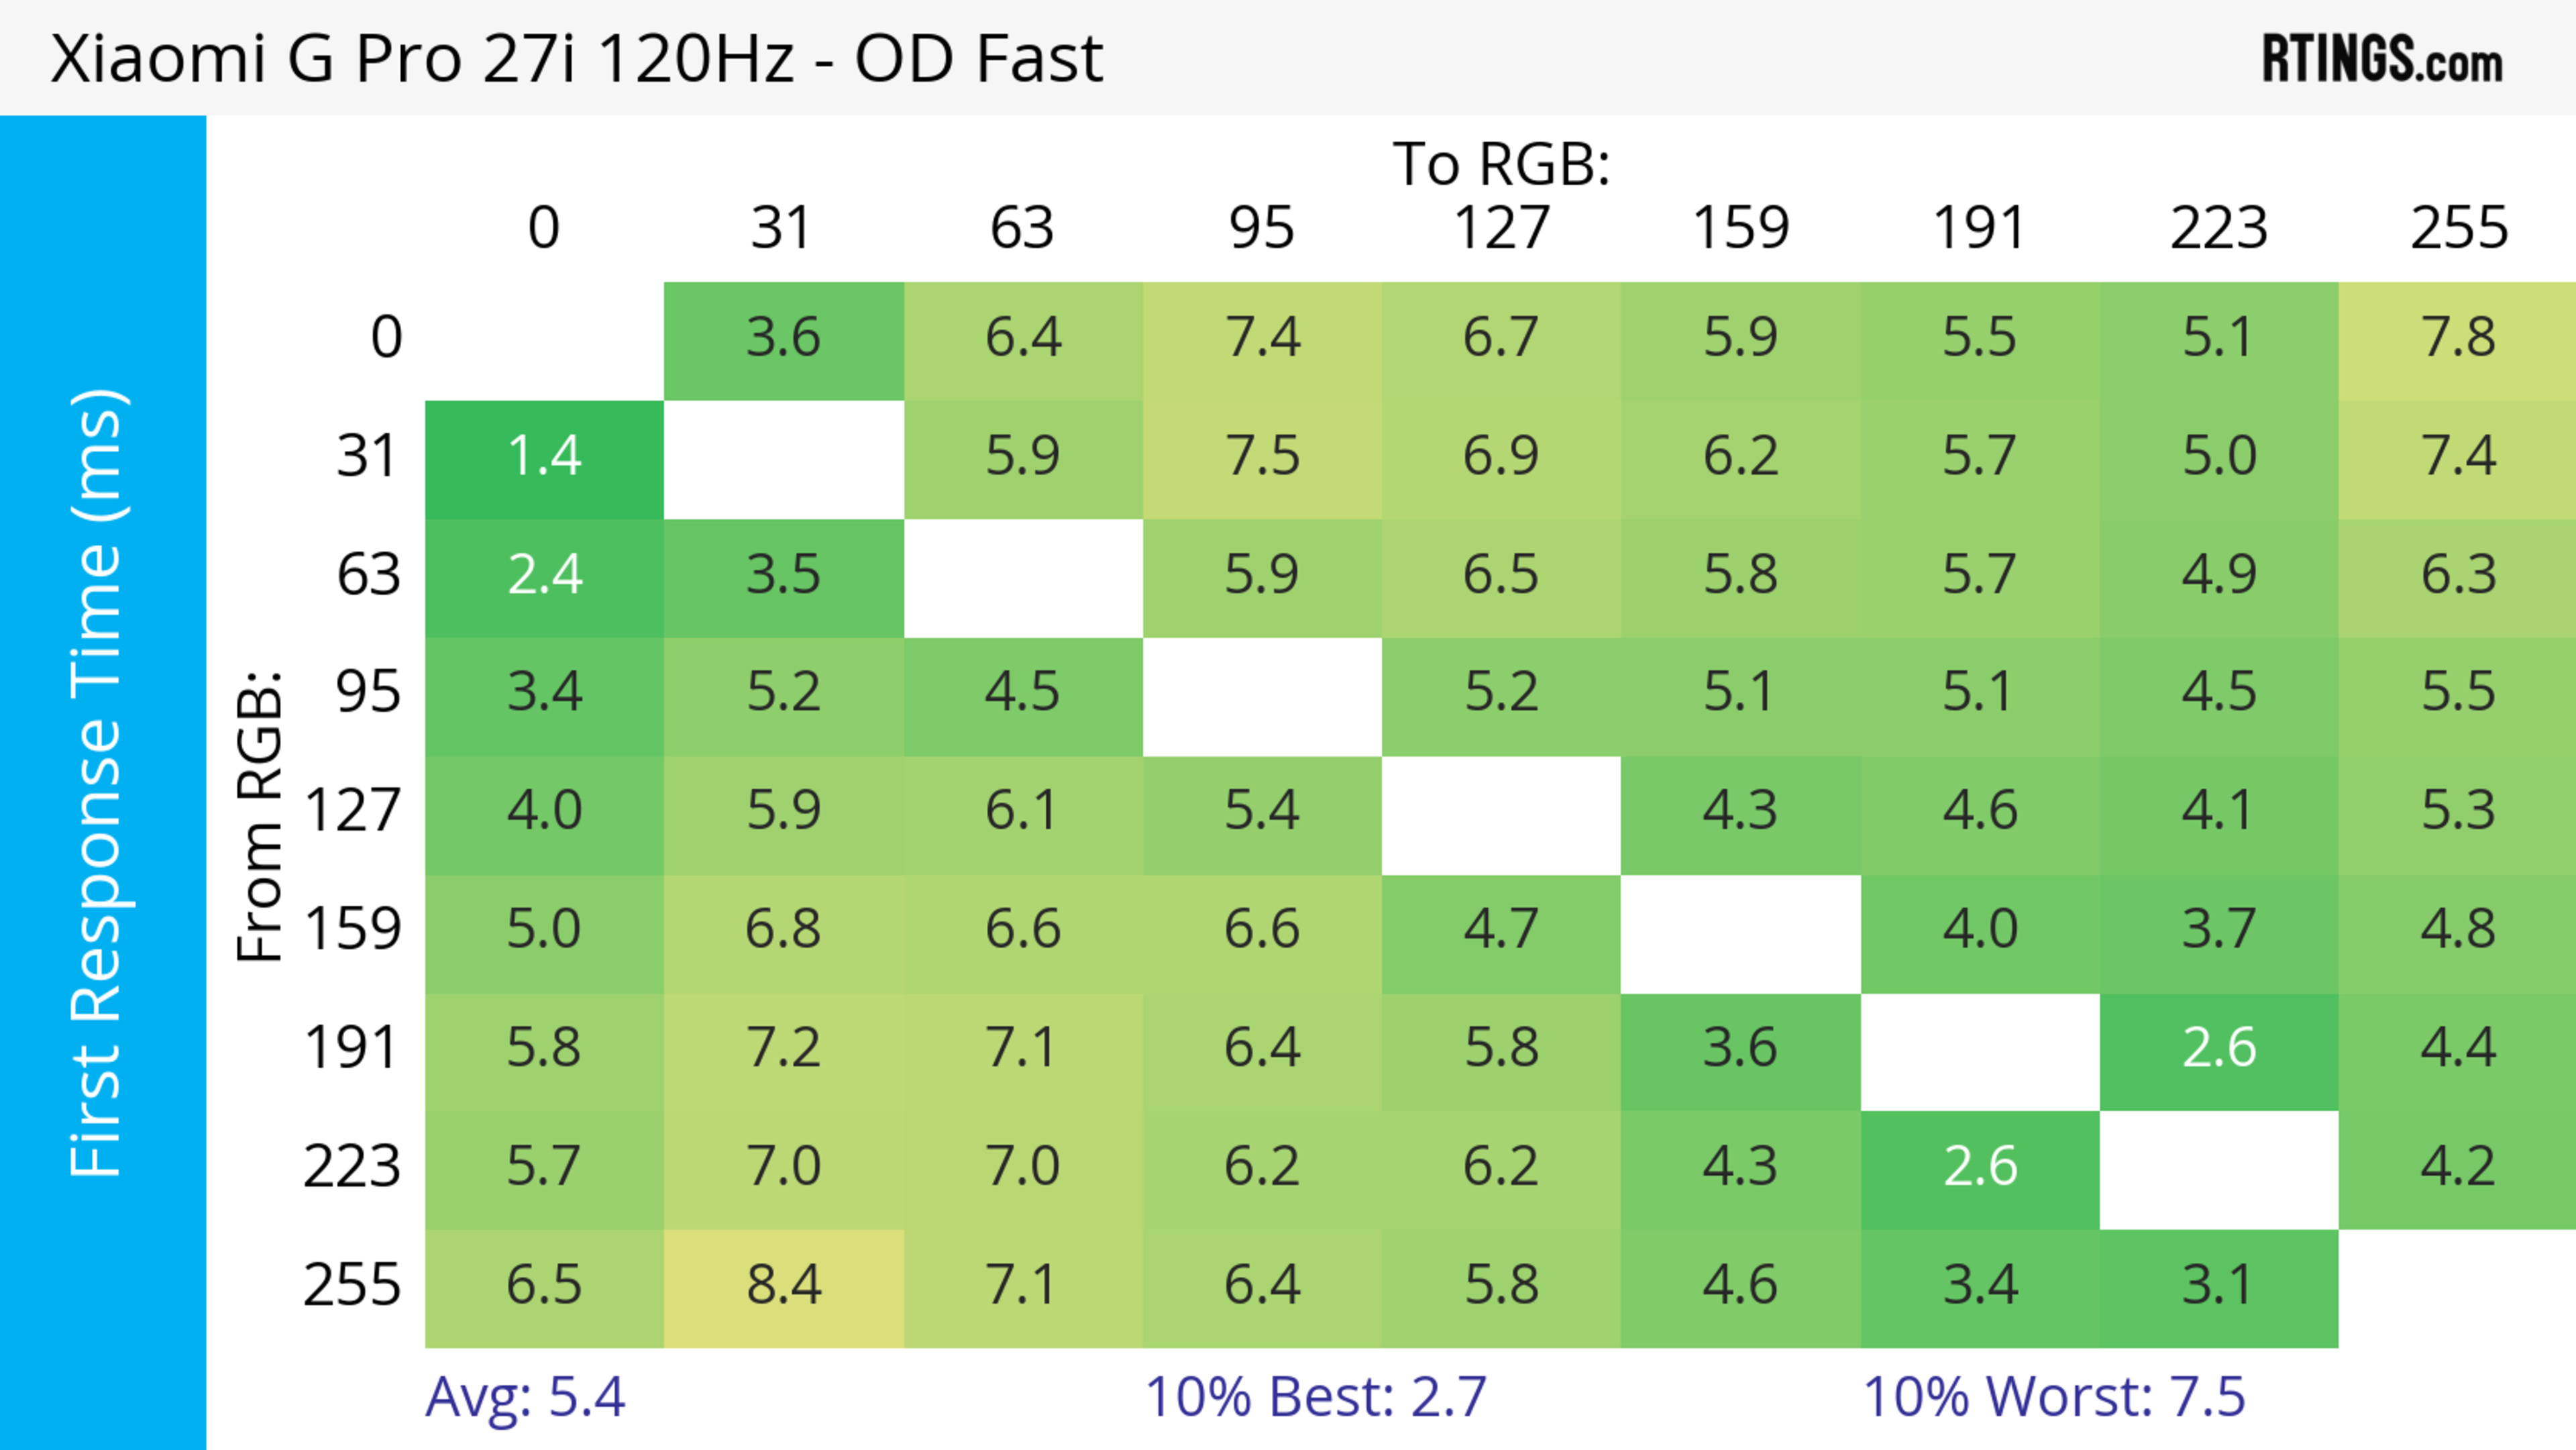The image size is (2576, 1450).
Task: Click the RTINGS.com logo
Action: (2382, 60)
